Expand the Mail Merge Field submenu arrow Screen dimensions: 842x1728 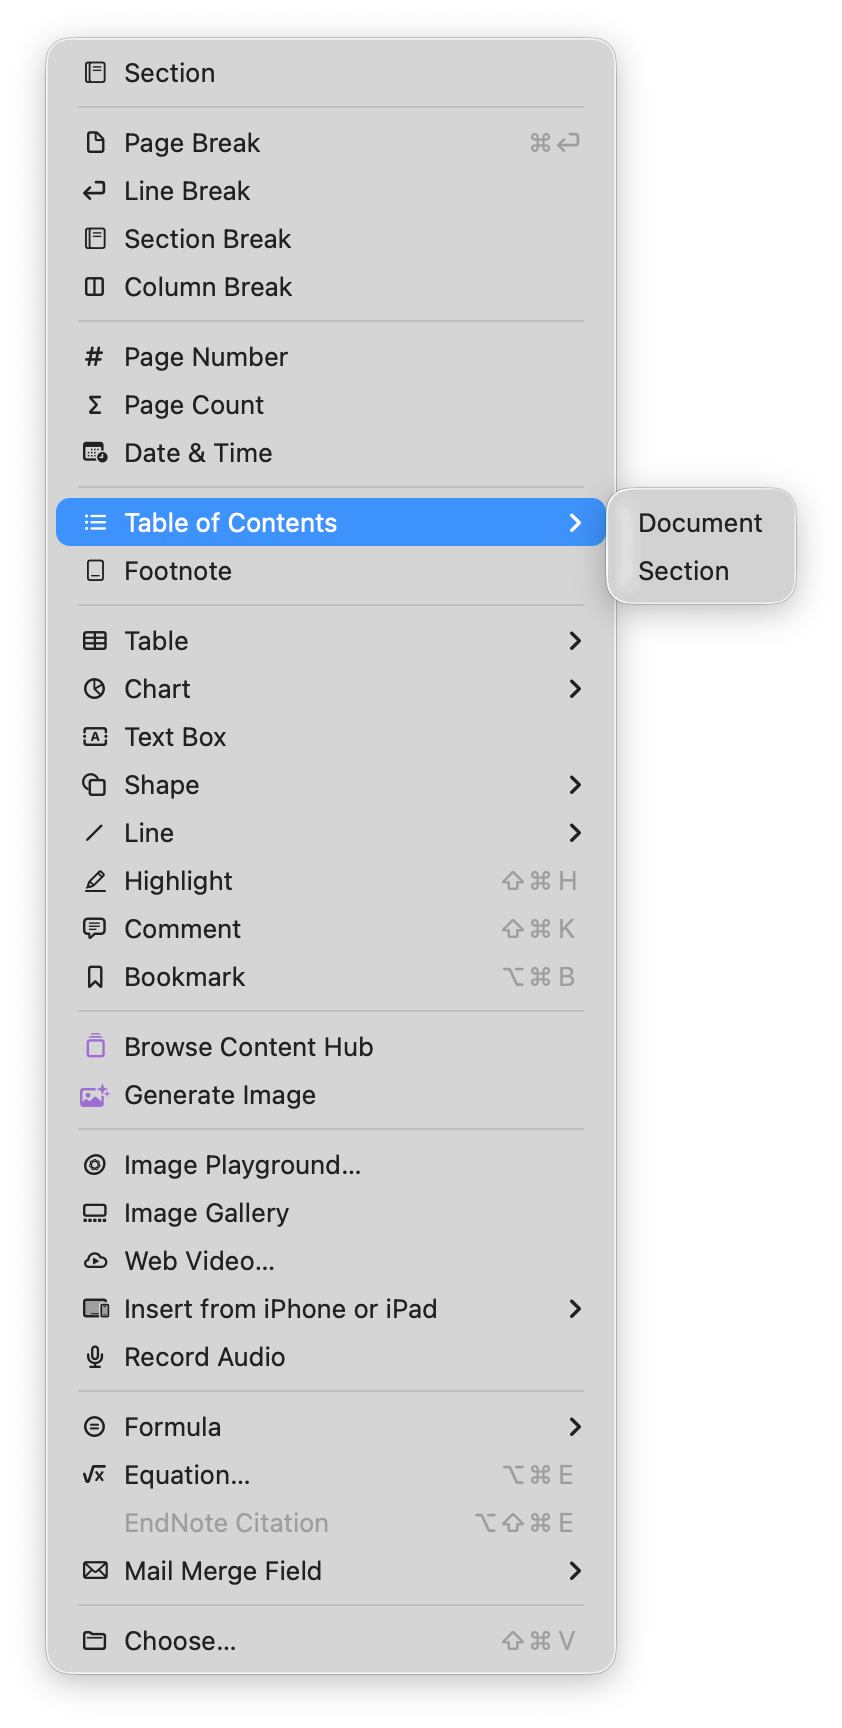575,1571
